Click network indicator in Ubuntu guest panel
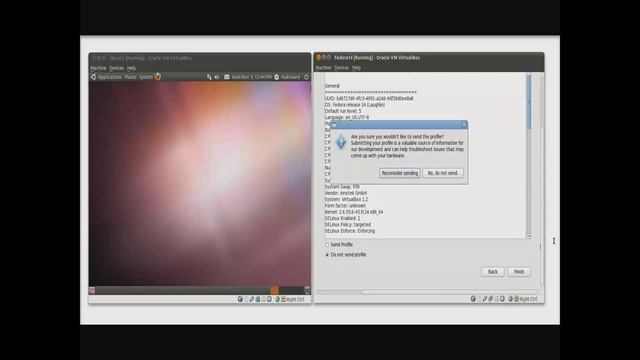This screenshot has width=640, height=360. coord(209,77)
